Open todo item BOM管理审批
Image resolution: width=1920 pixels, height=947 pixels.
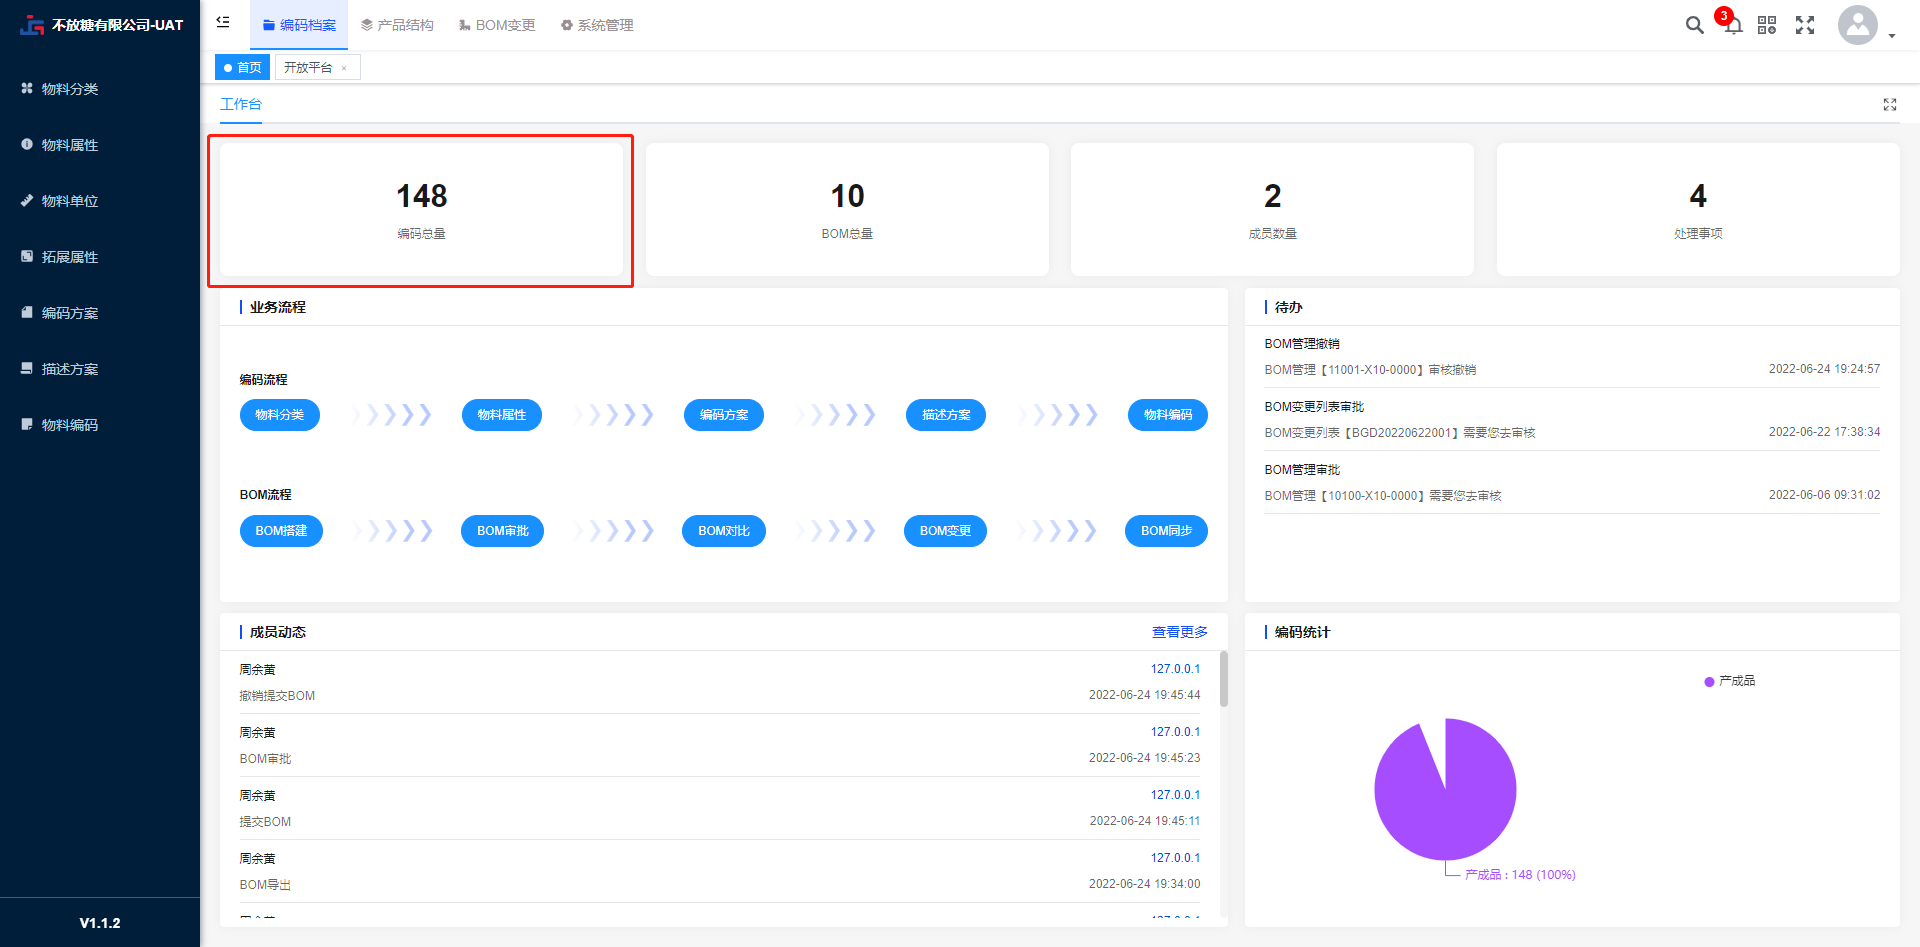1572,483
